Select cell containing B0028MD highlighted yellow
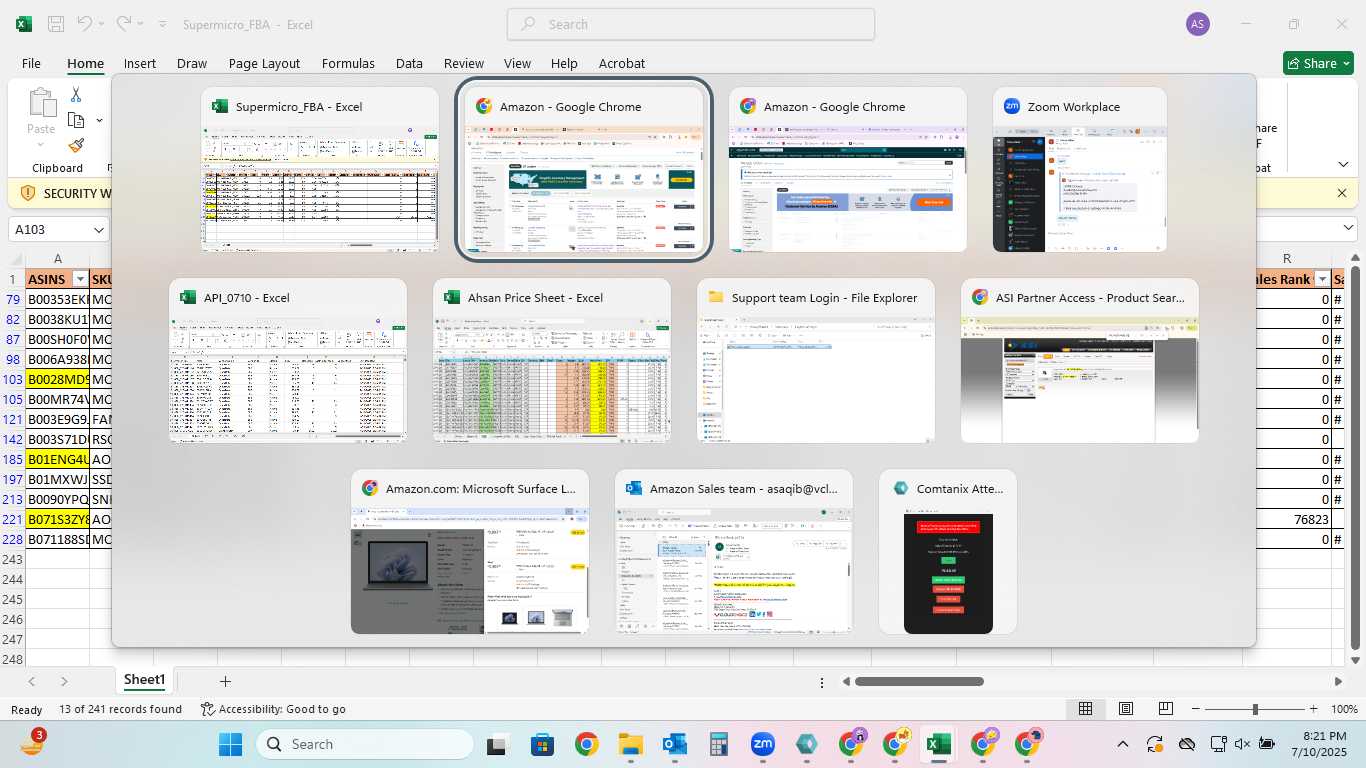Image resolution: width=1366 pixels, height=768 pixels. (x=57, y=380)
